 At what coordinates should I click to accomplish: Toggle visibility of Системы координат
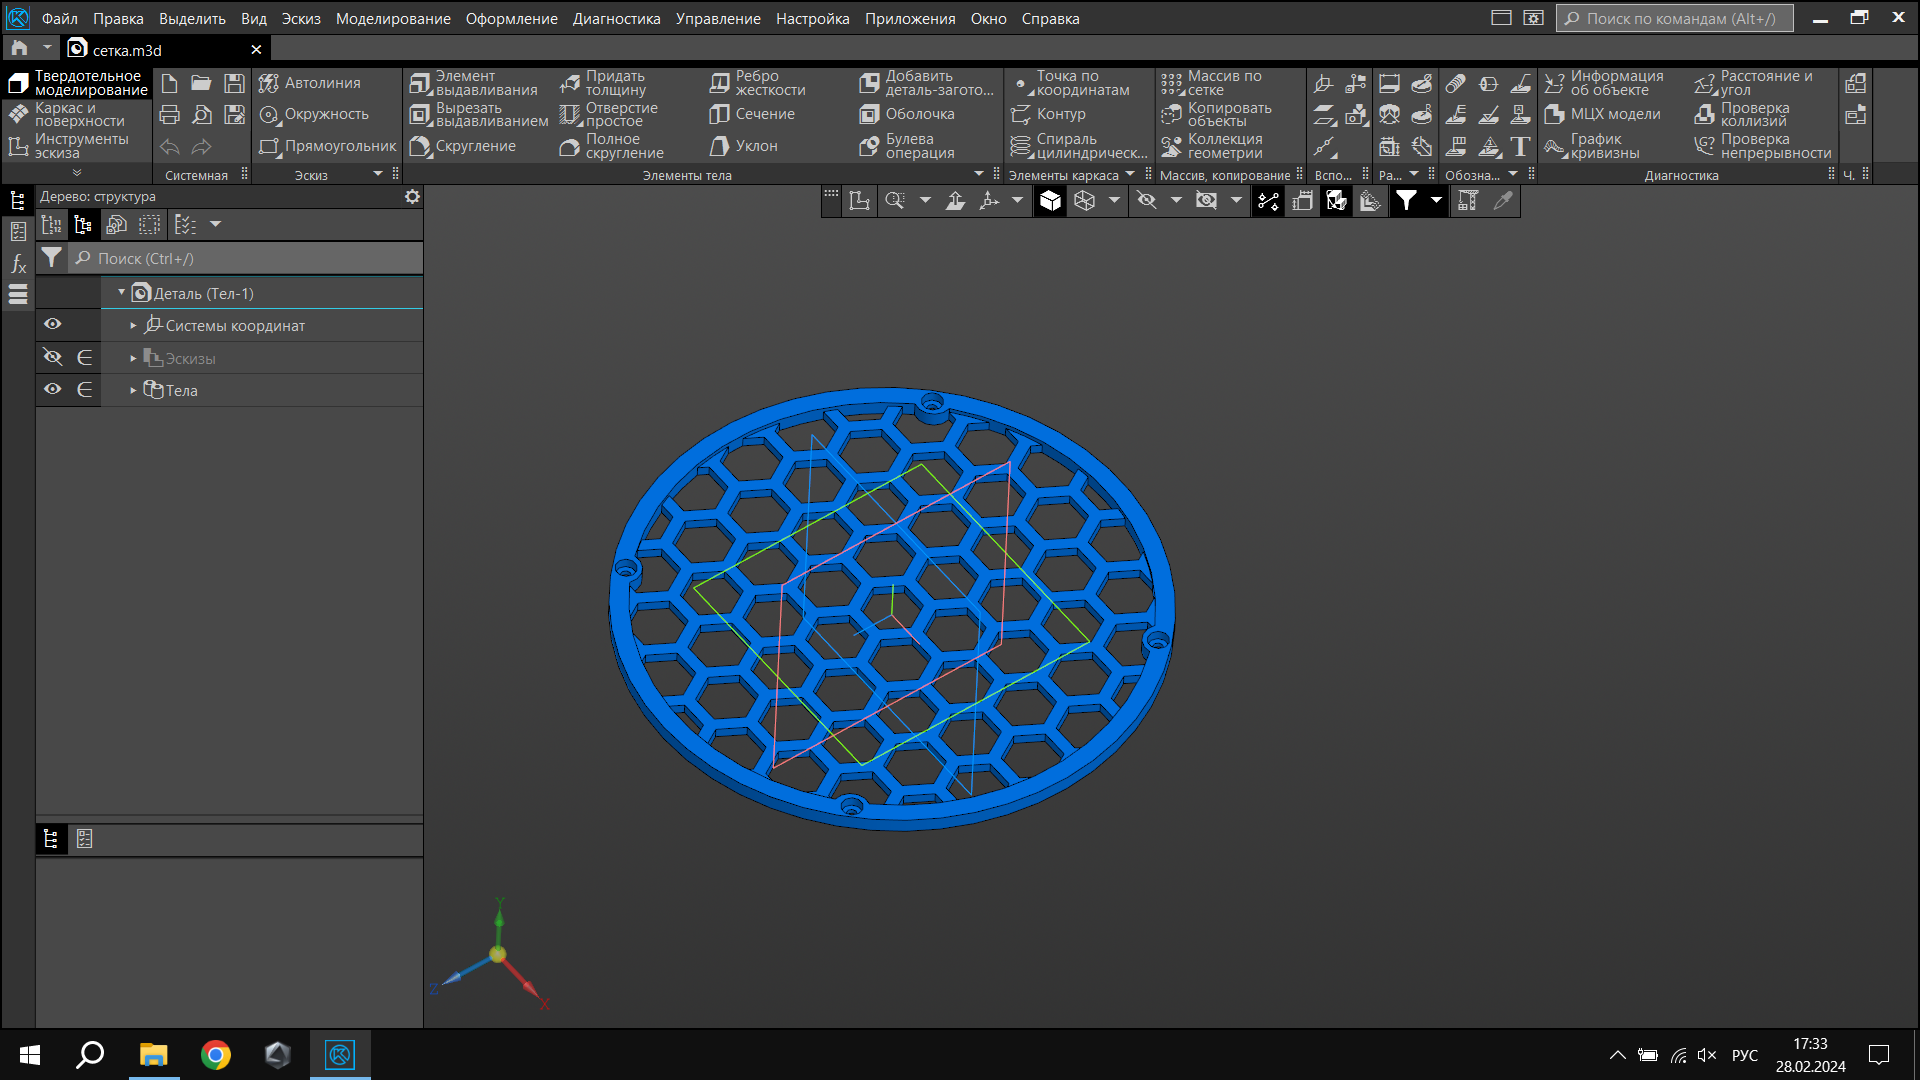[53, 324]
